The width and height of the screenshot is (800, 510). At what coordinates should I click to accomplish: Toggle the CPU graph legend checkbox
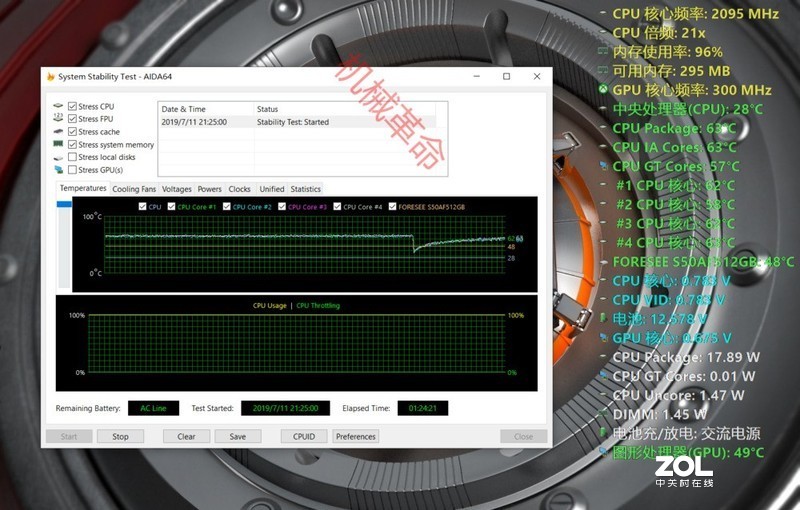tap(142, 207)
